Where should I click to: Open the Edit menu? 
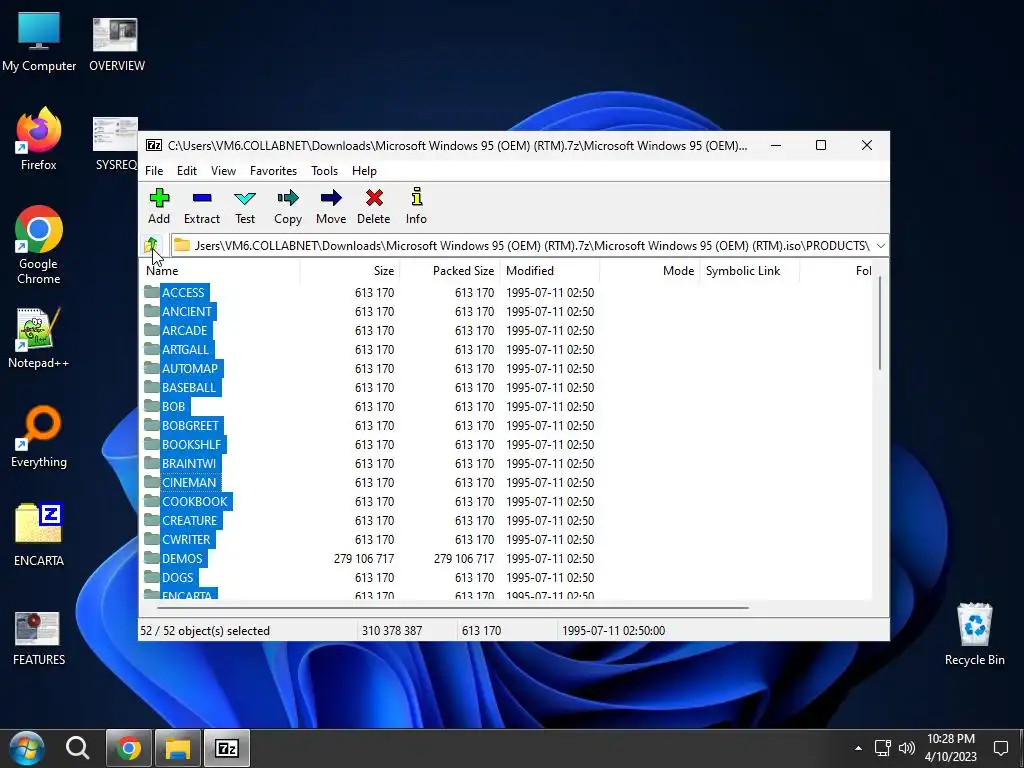[187, 170]
